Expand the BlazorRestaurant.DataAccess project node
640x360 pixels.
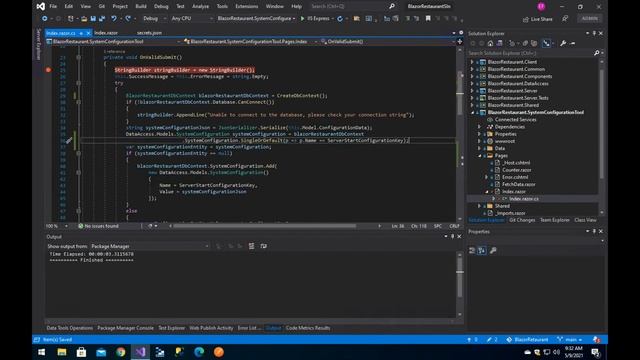472,84
